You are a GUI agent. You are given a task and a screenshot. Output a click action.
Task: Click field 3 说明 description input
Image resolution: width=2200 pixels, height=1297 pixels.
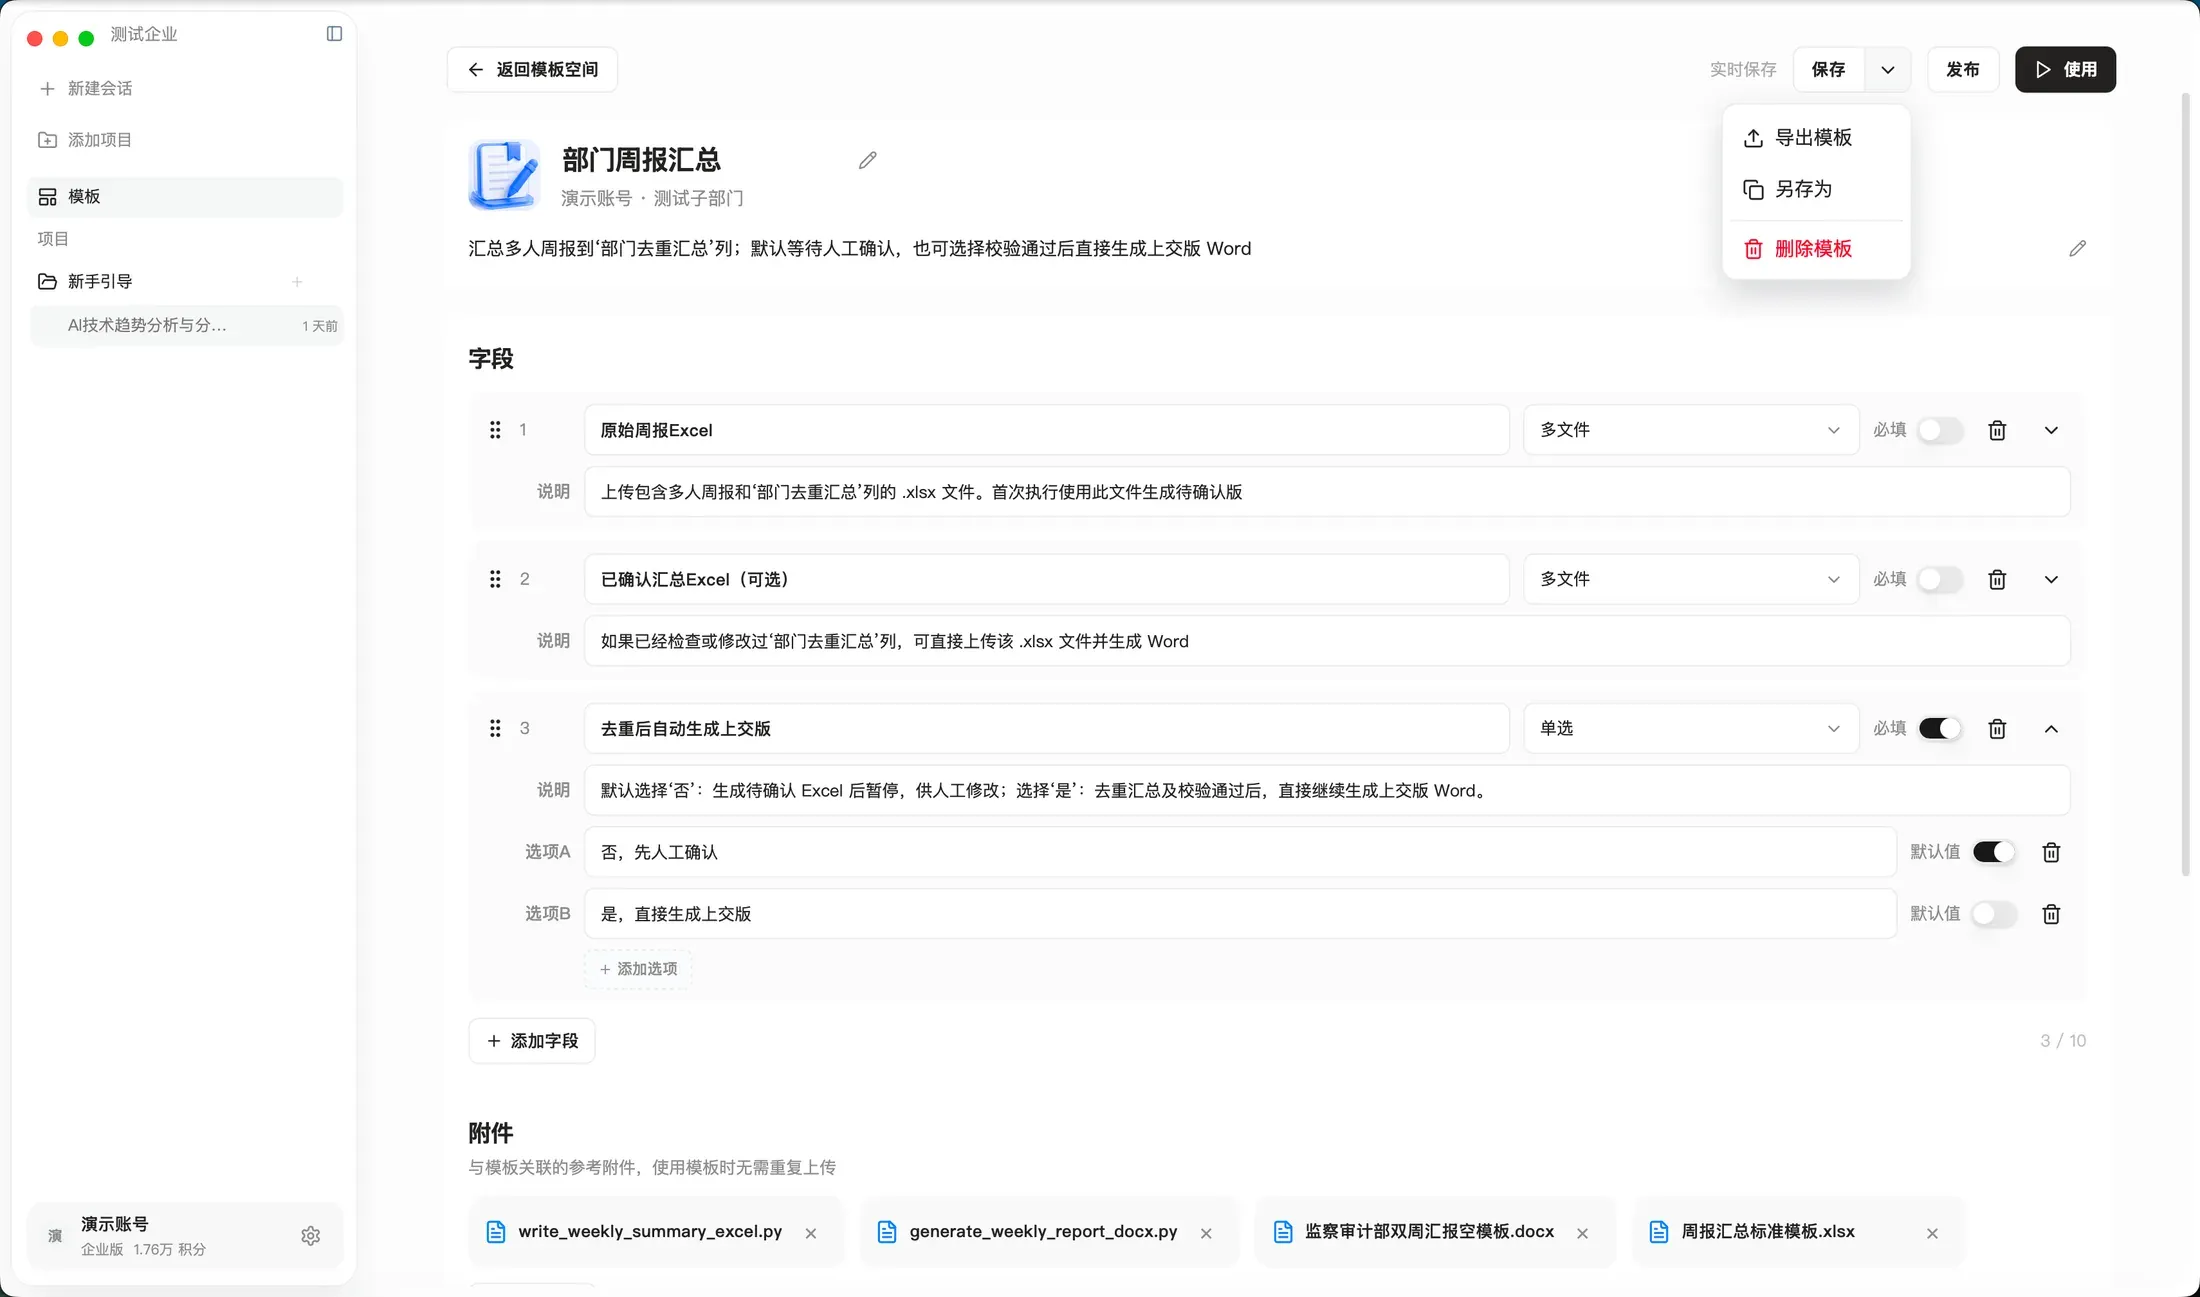[1327, 790]
